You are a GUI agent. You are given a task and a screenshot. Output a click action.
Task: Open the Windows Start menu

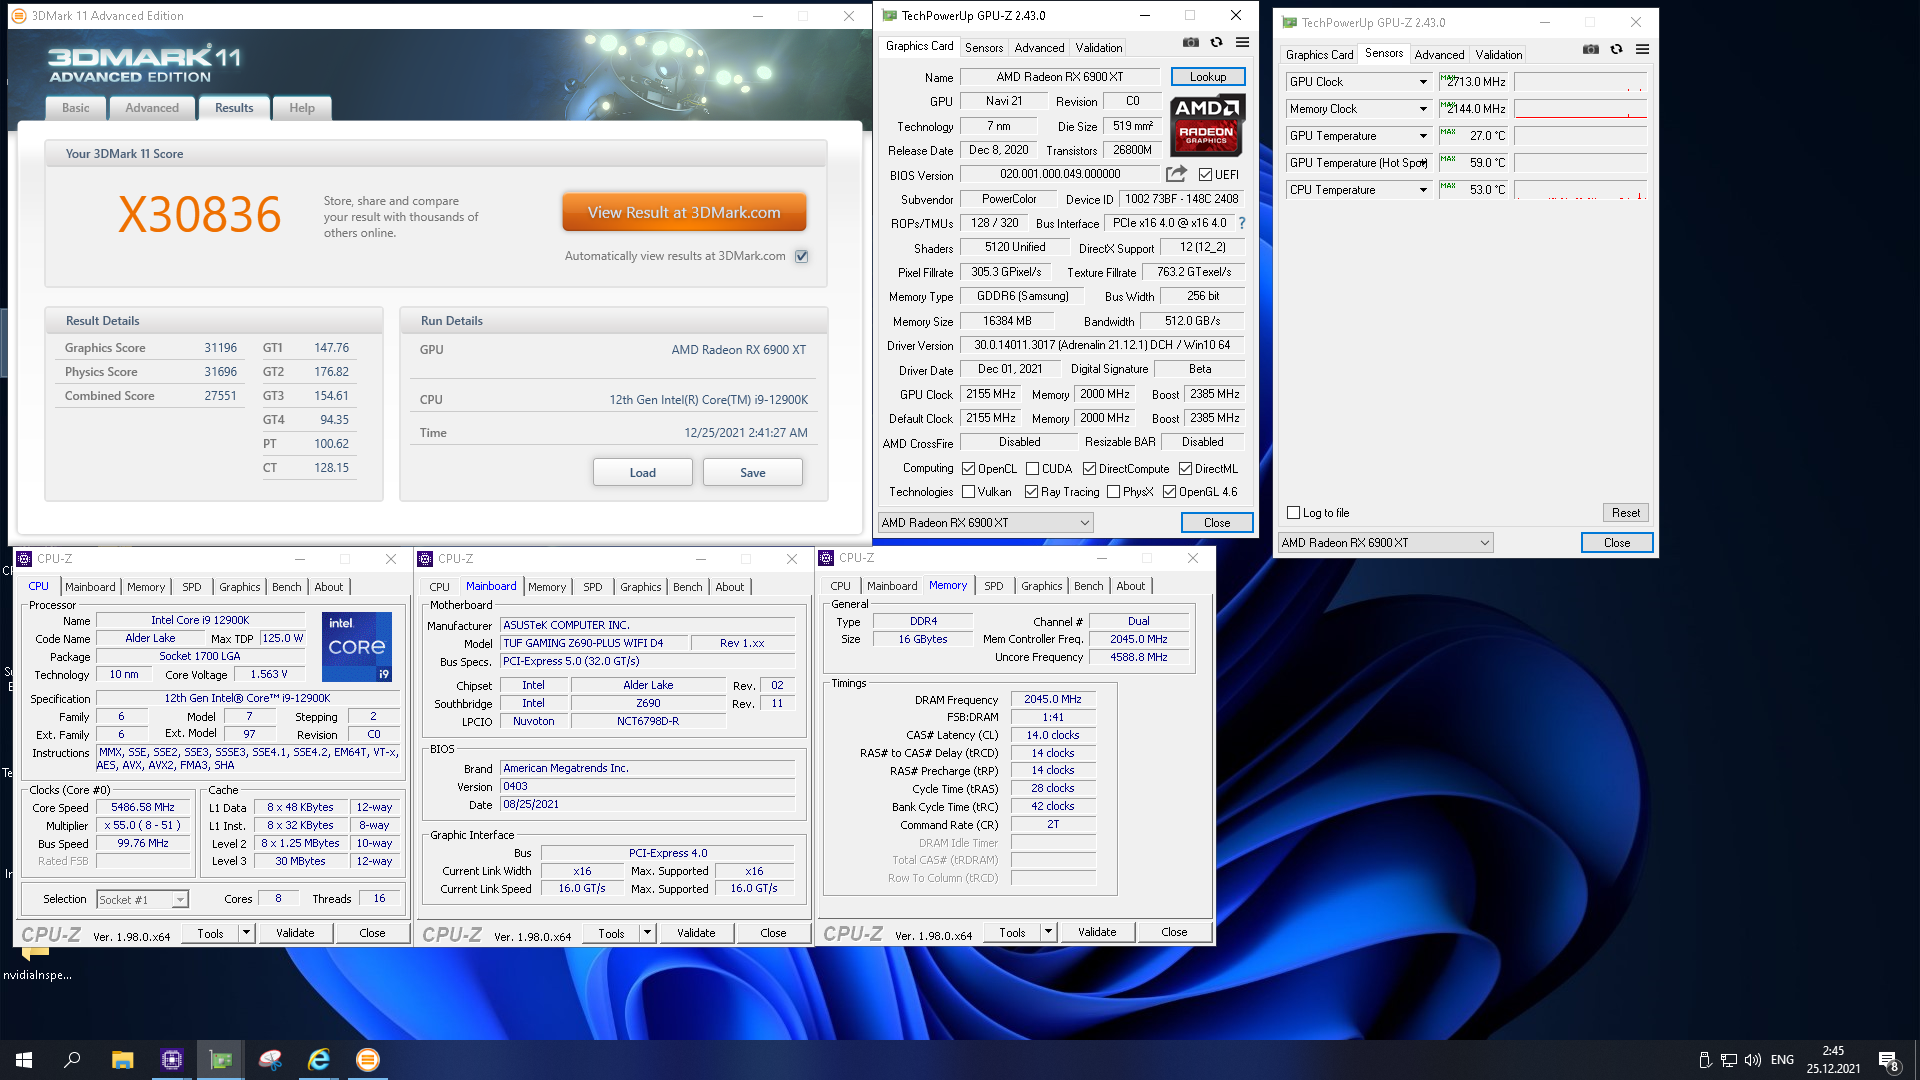[24, 1060]
